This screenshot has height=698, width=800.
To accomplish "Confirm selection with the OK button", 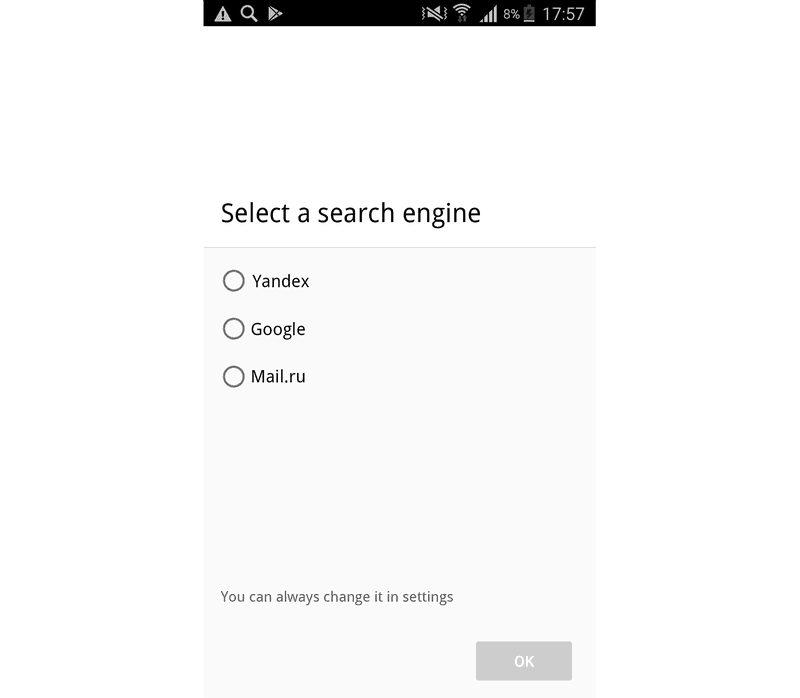I will [x=524, y=661].
